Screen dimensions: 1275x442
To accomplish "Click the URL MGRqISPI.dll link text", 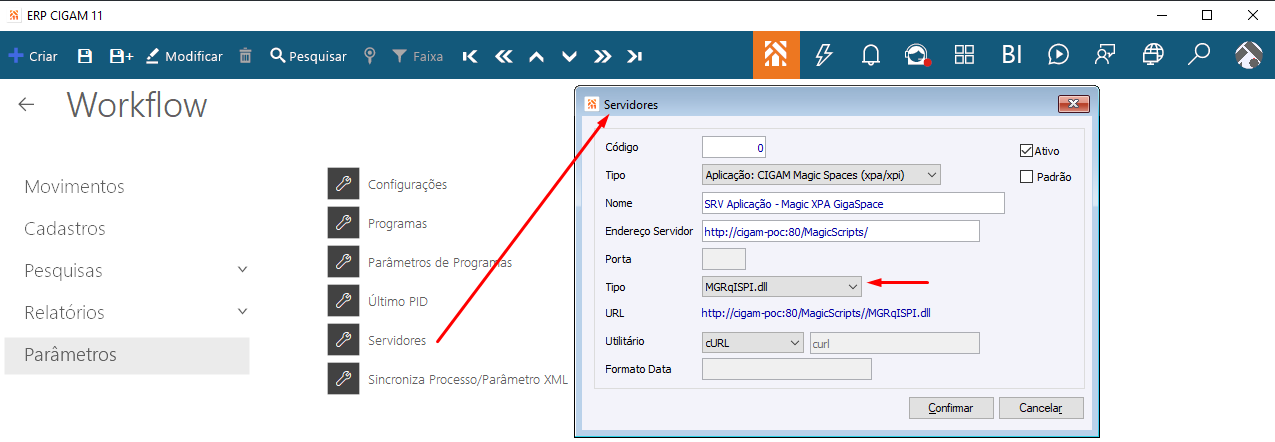I will pos(816,313).
